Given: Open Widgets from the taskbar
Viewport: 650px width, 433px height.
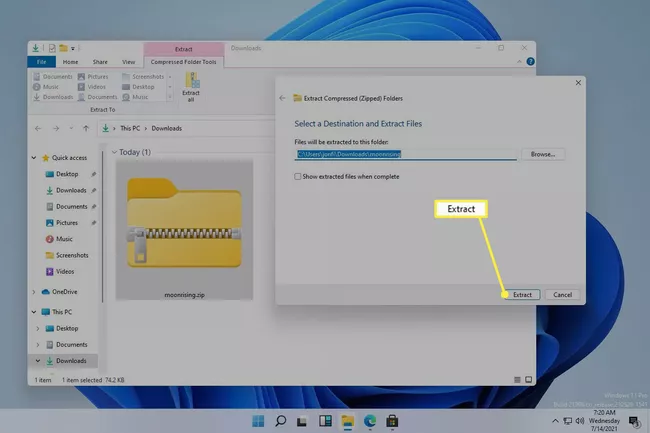Looking at the screenshot, I should 325,420.
